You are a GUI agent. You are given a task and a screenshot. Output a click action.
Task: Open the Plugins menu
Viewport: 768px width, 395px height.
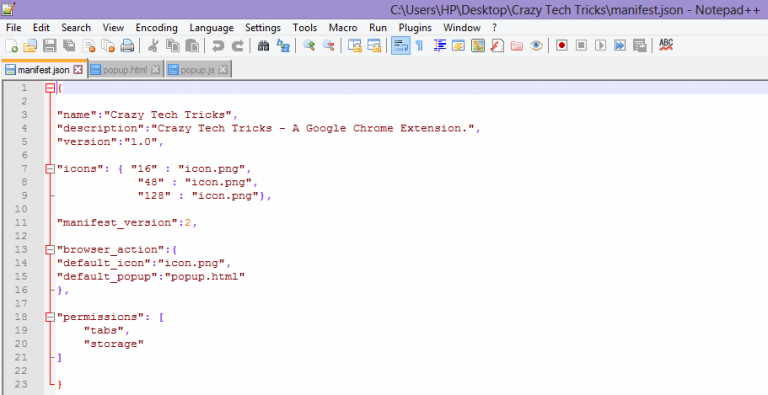(x=415, y=27)
